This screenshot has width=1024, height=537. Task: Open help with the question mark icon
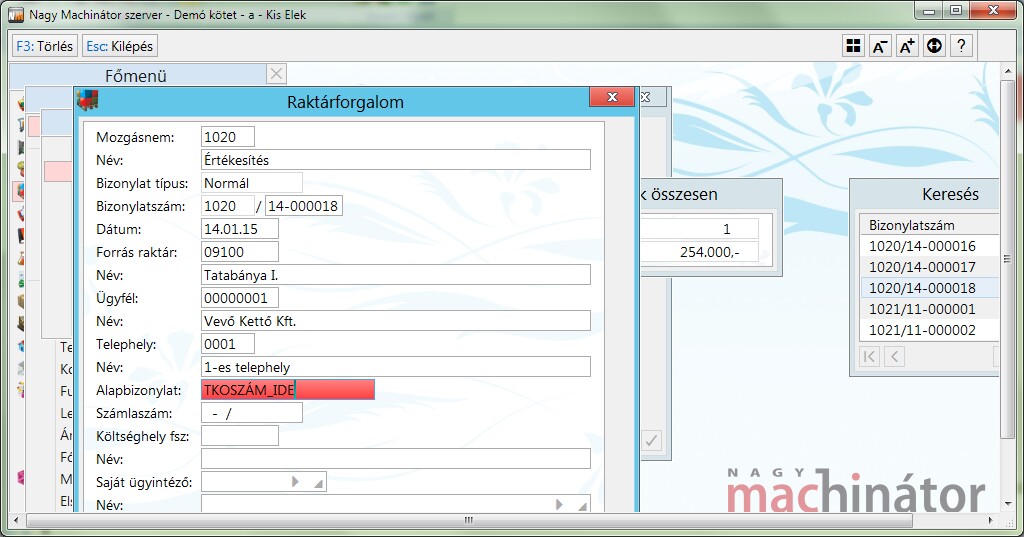961,46
